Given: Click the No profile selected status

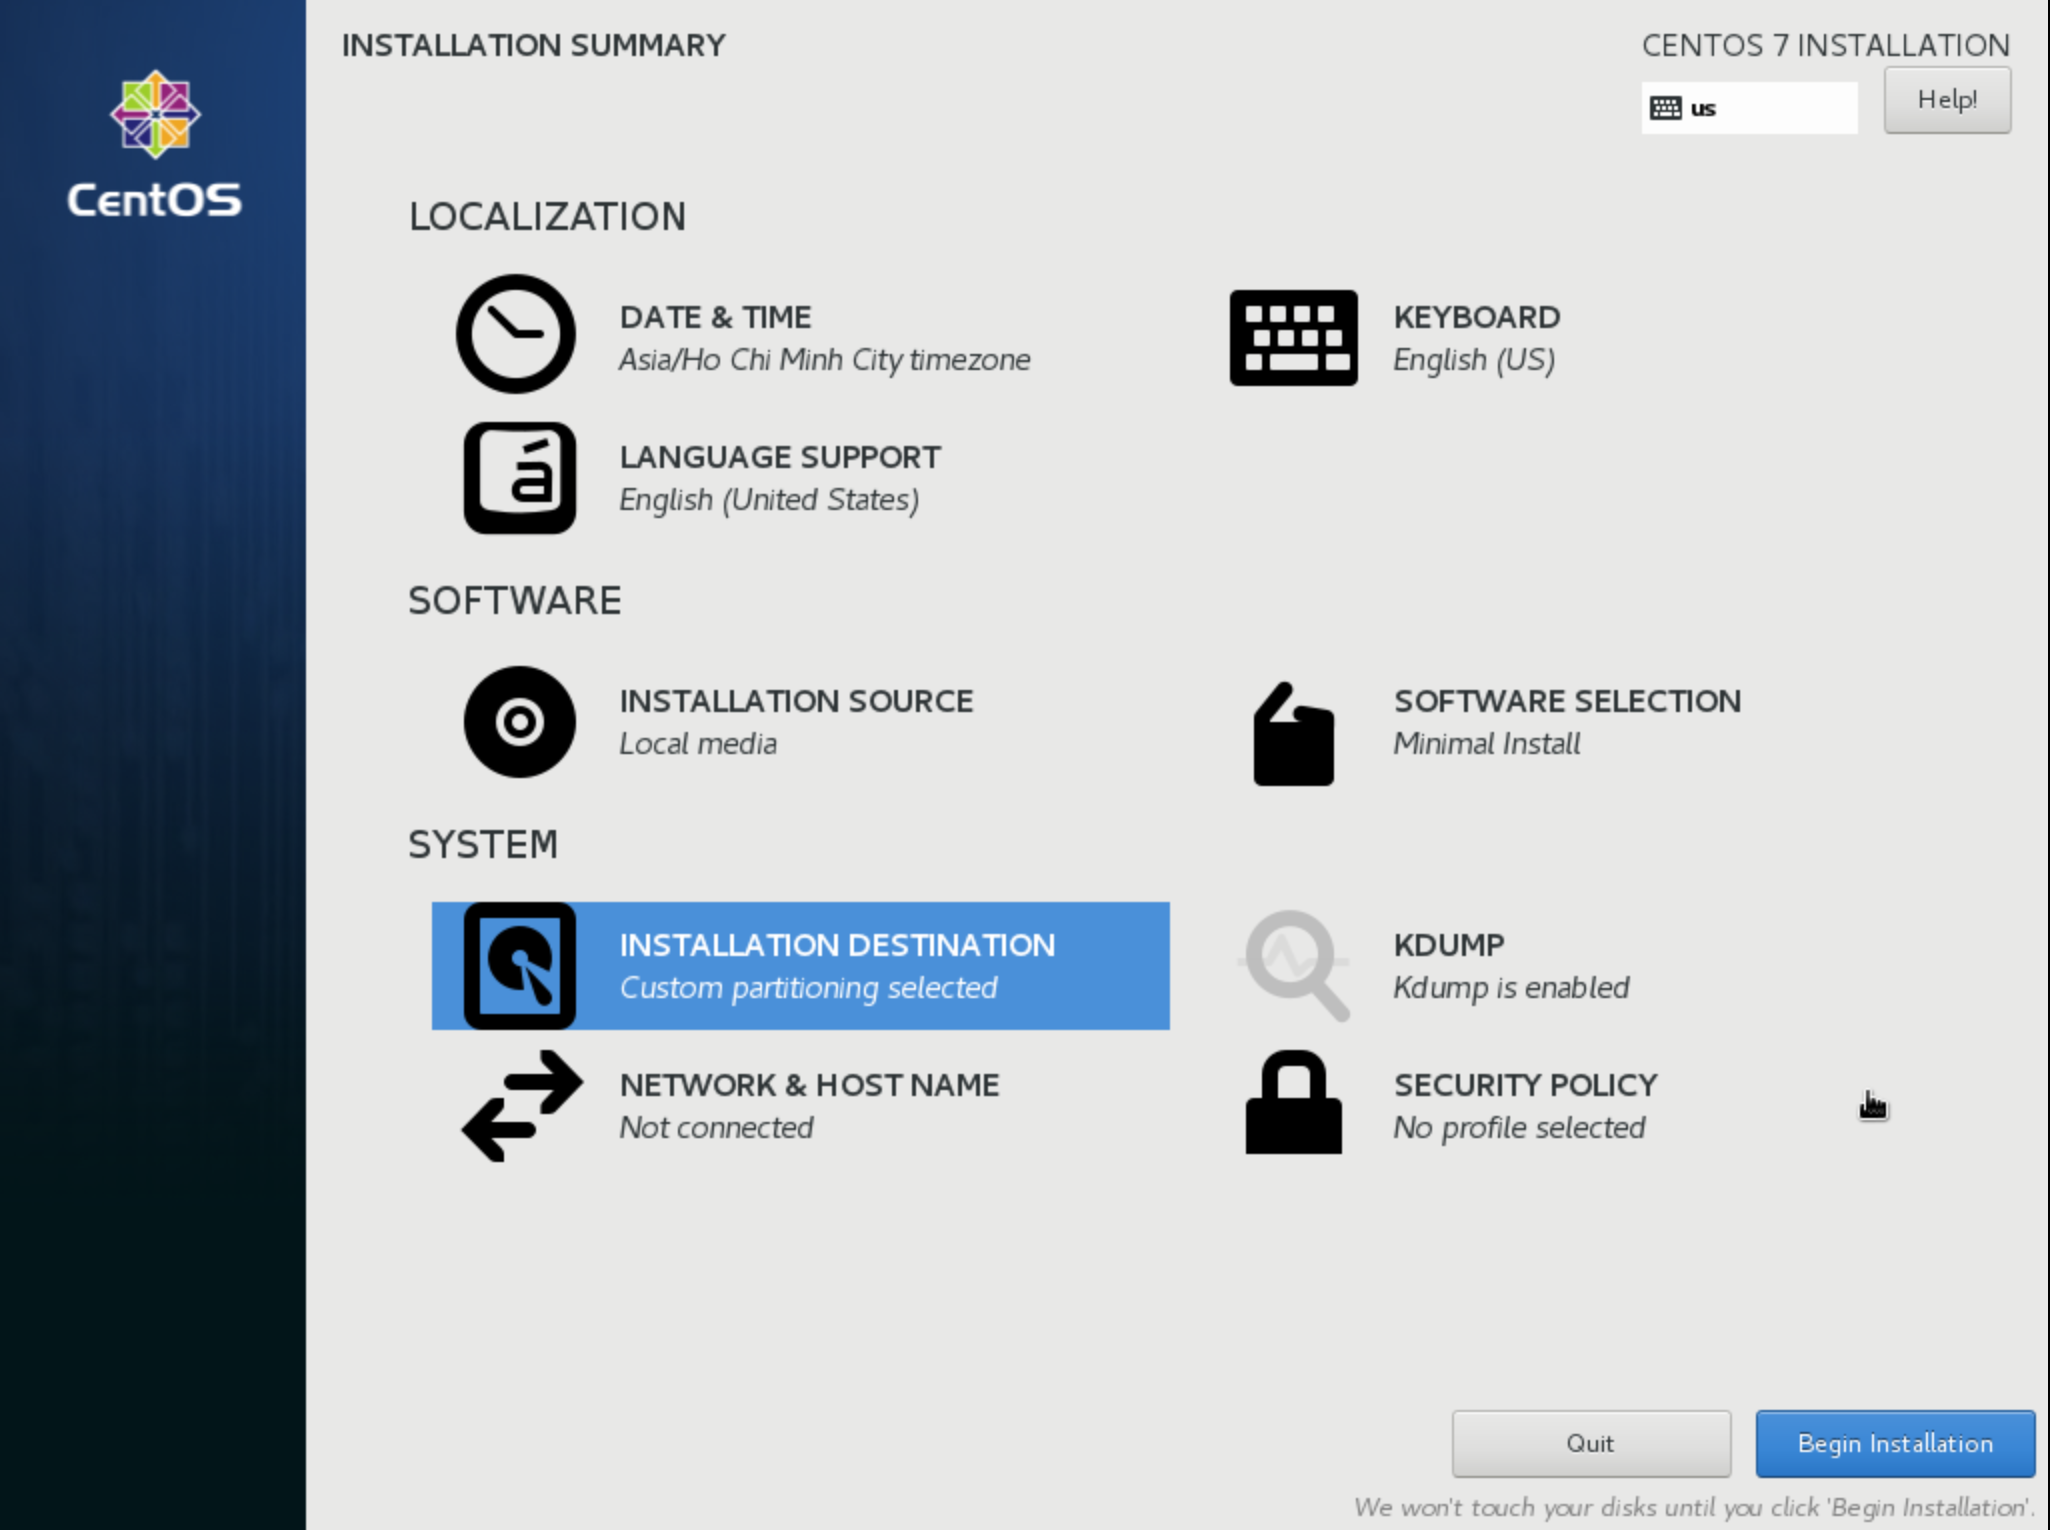Looking at the screenshot, I should [1519, 1128].
